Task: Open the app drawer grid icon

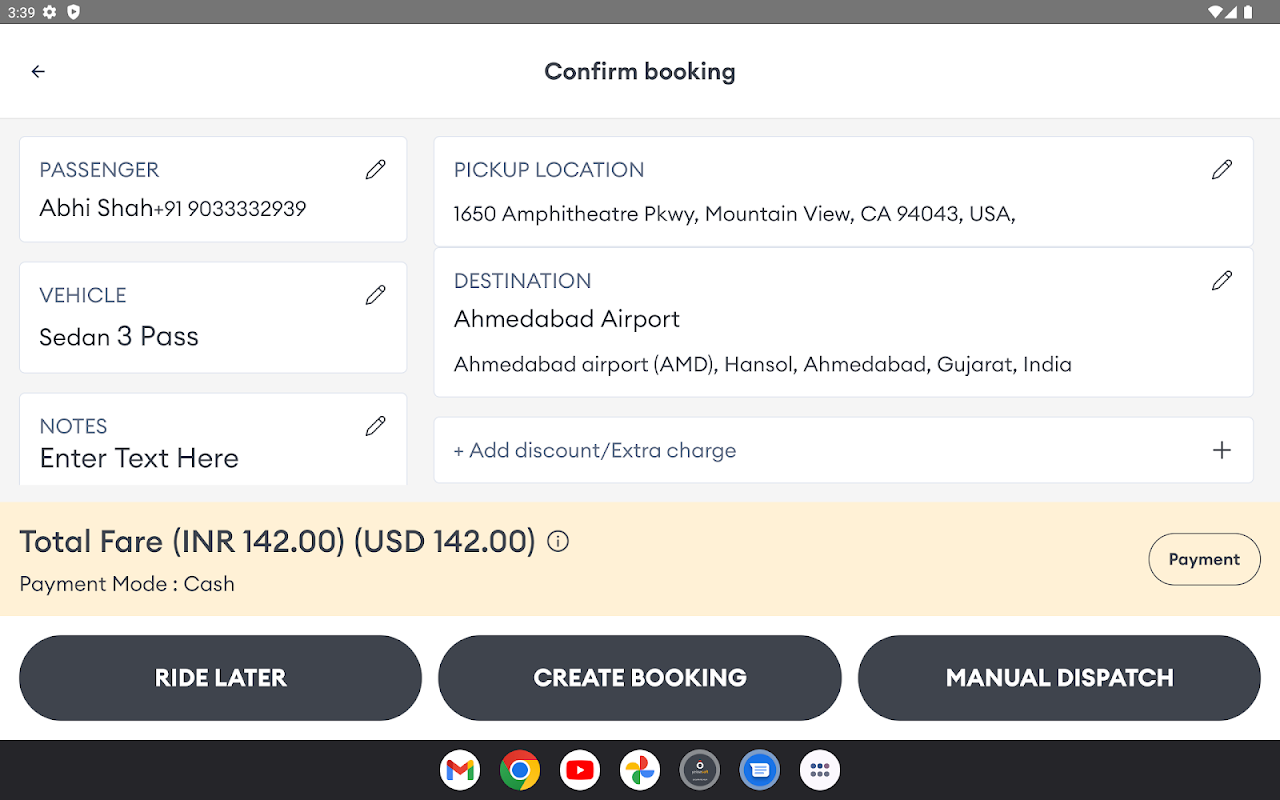Action: click(820, 770)
